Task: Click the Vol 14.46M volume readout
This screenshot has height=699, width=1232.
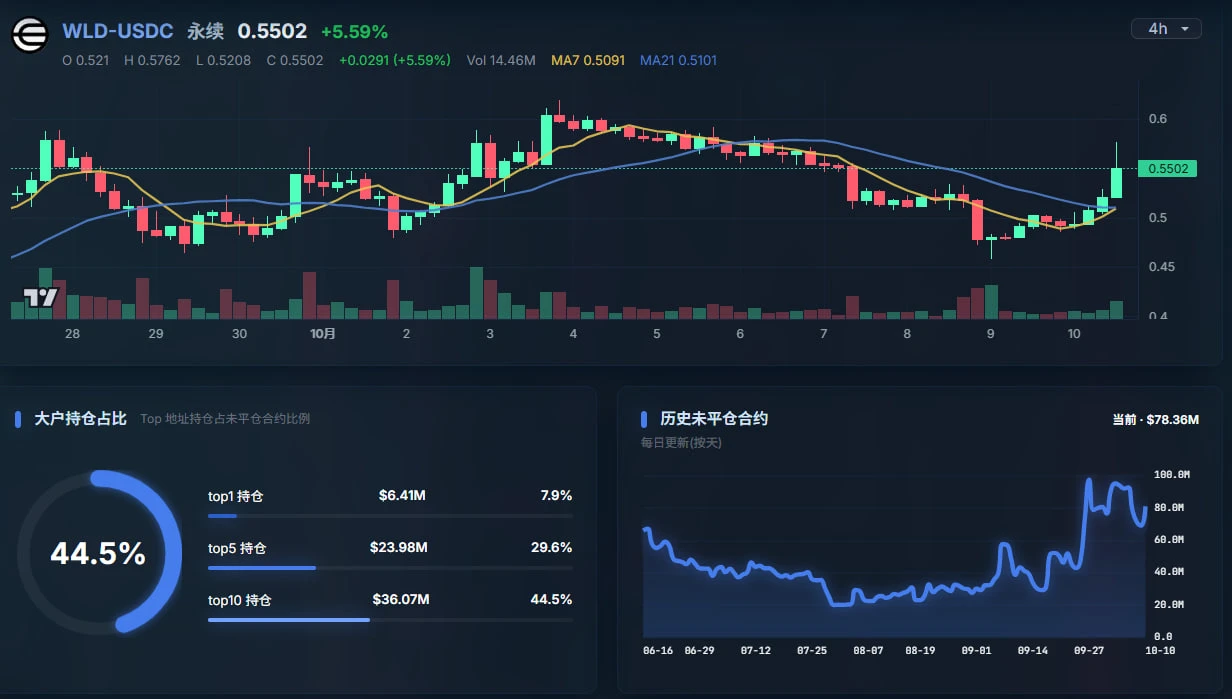Action: coord(501,60)
